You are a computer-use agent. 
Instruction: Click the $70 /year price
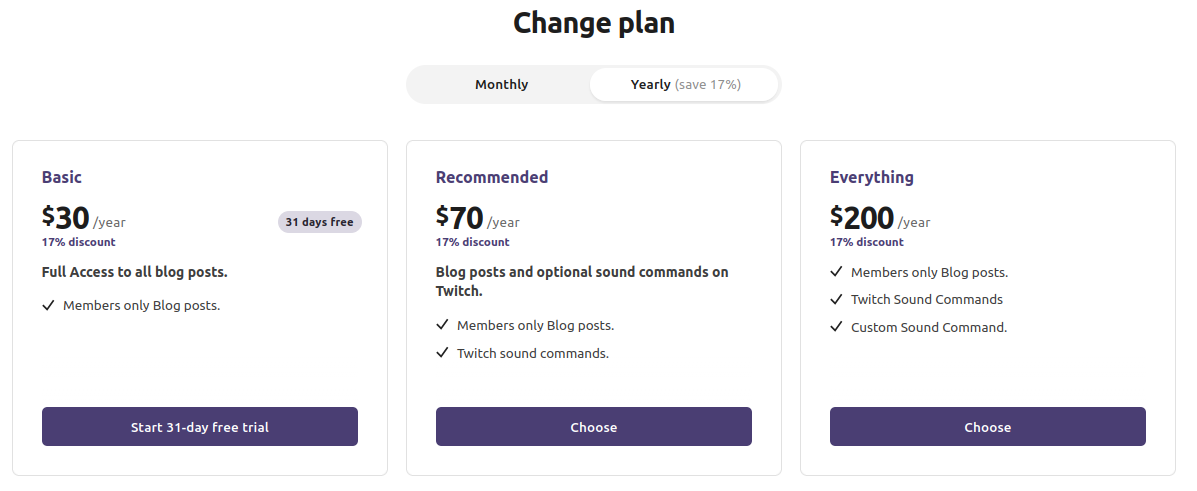477,218
